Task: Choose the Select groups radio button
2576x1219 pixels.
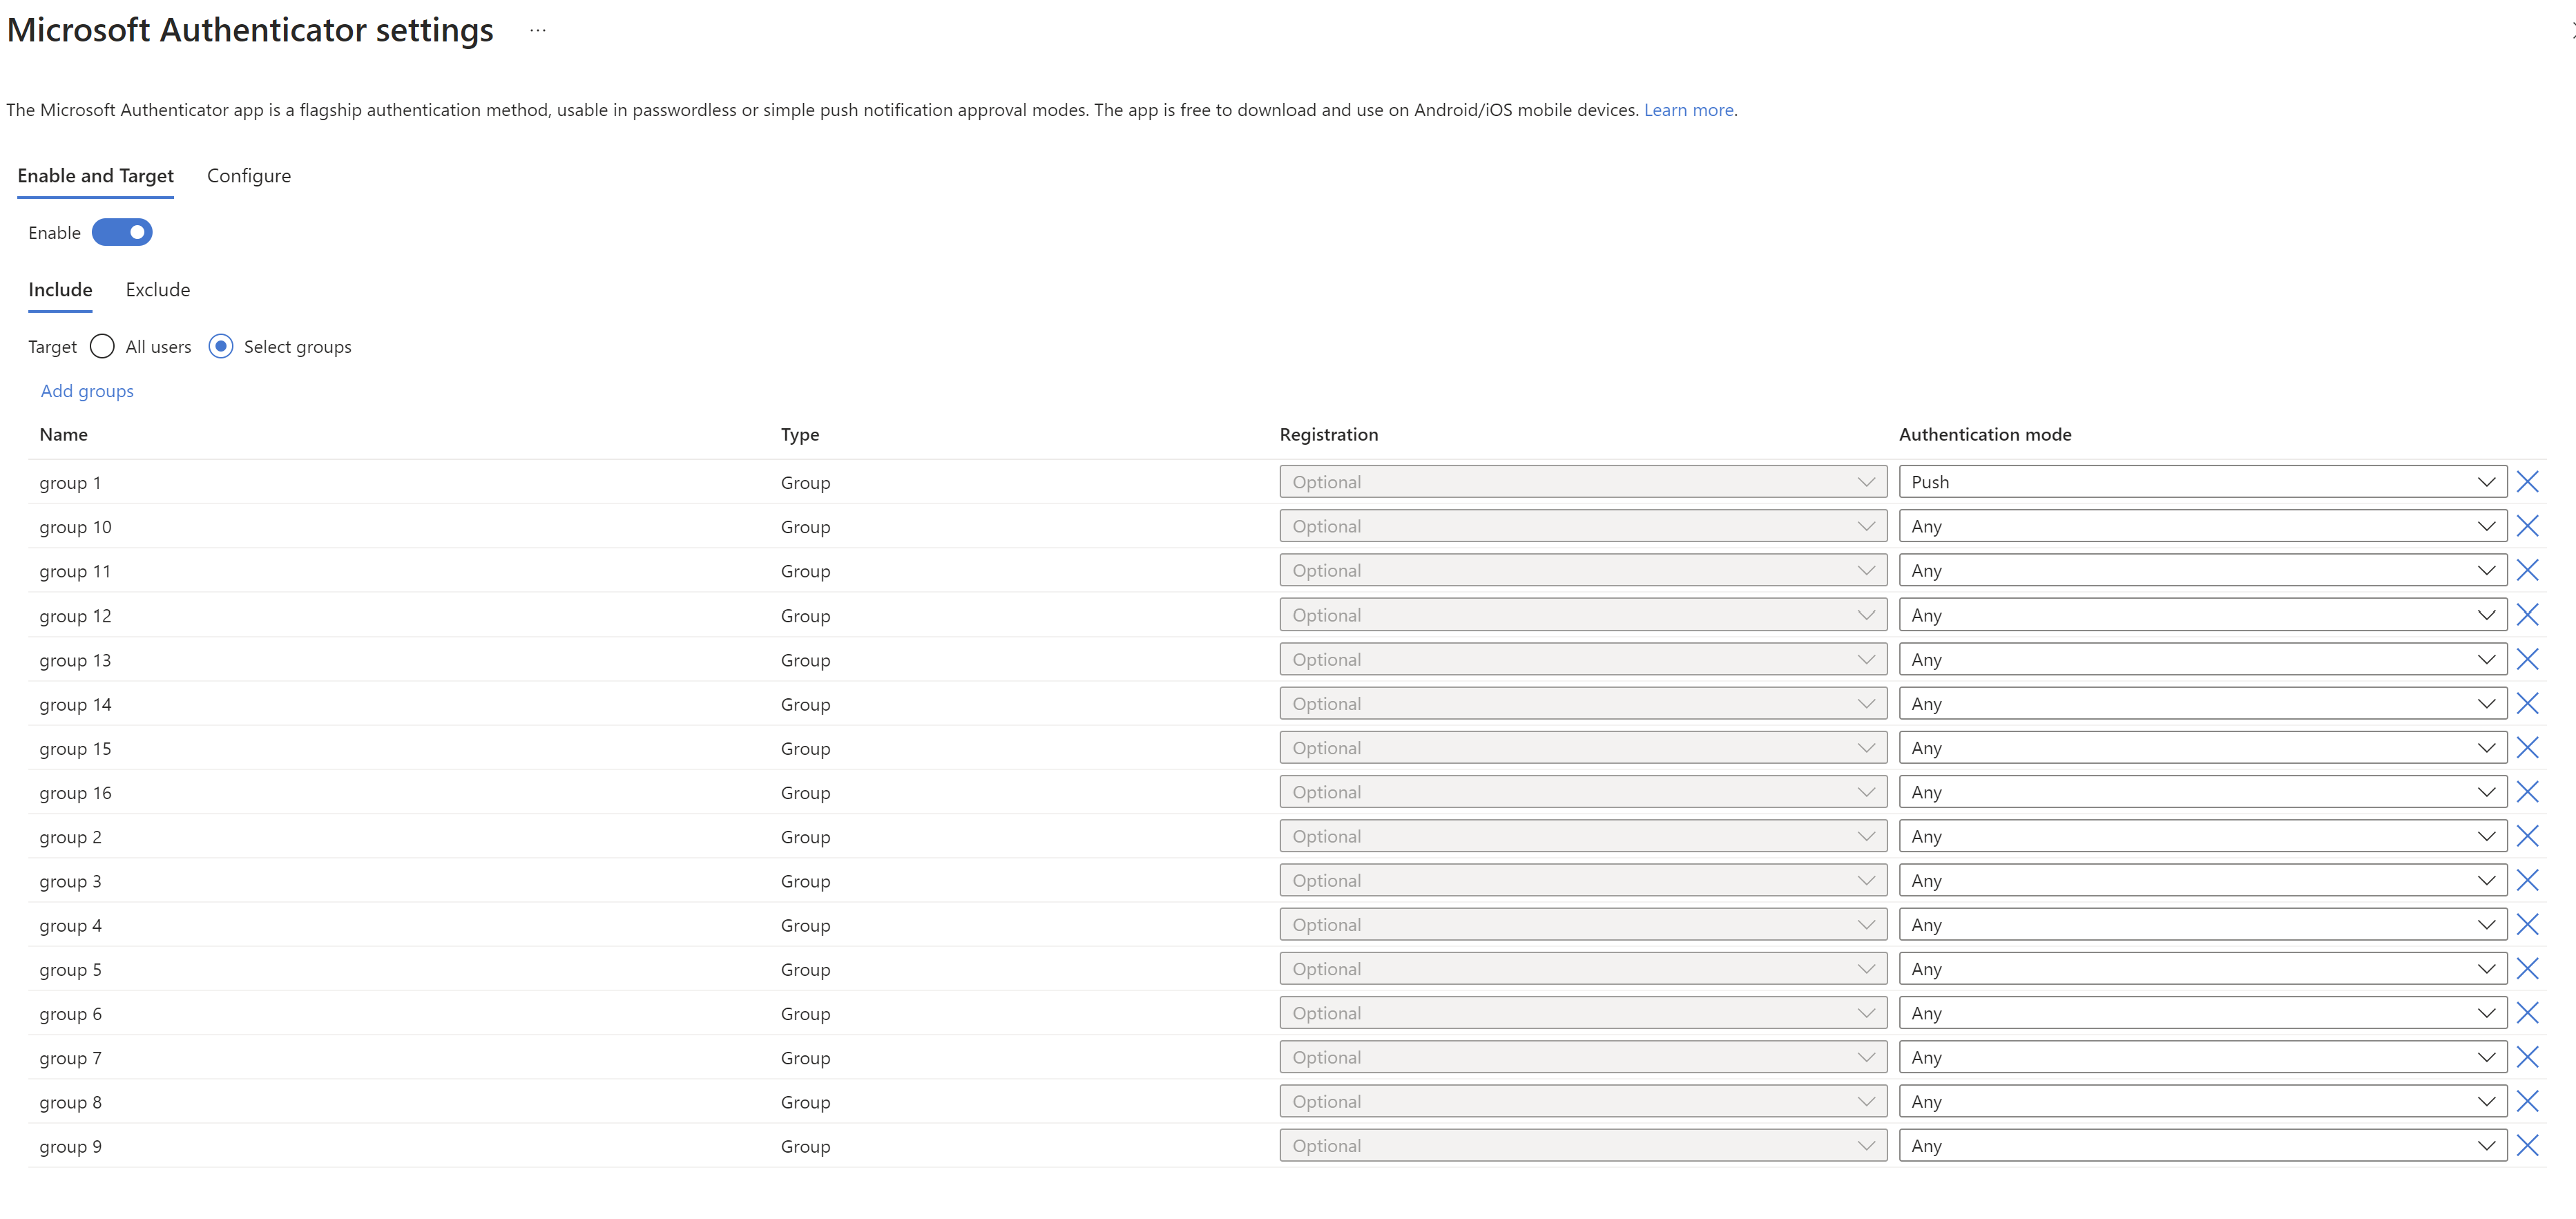Action: pyautogui.click(x=221, y=346)
